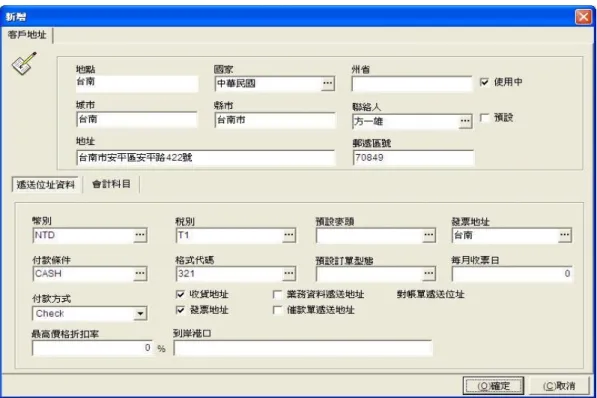This screenshot has height=398, width=597.
Task: Close the 新增 dialog window
Action: [x=583, y=17]
